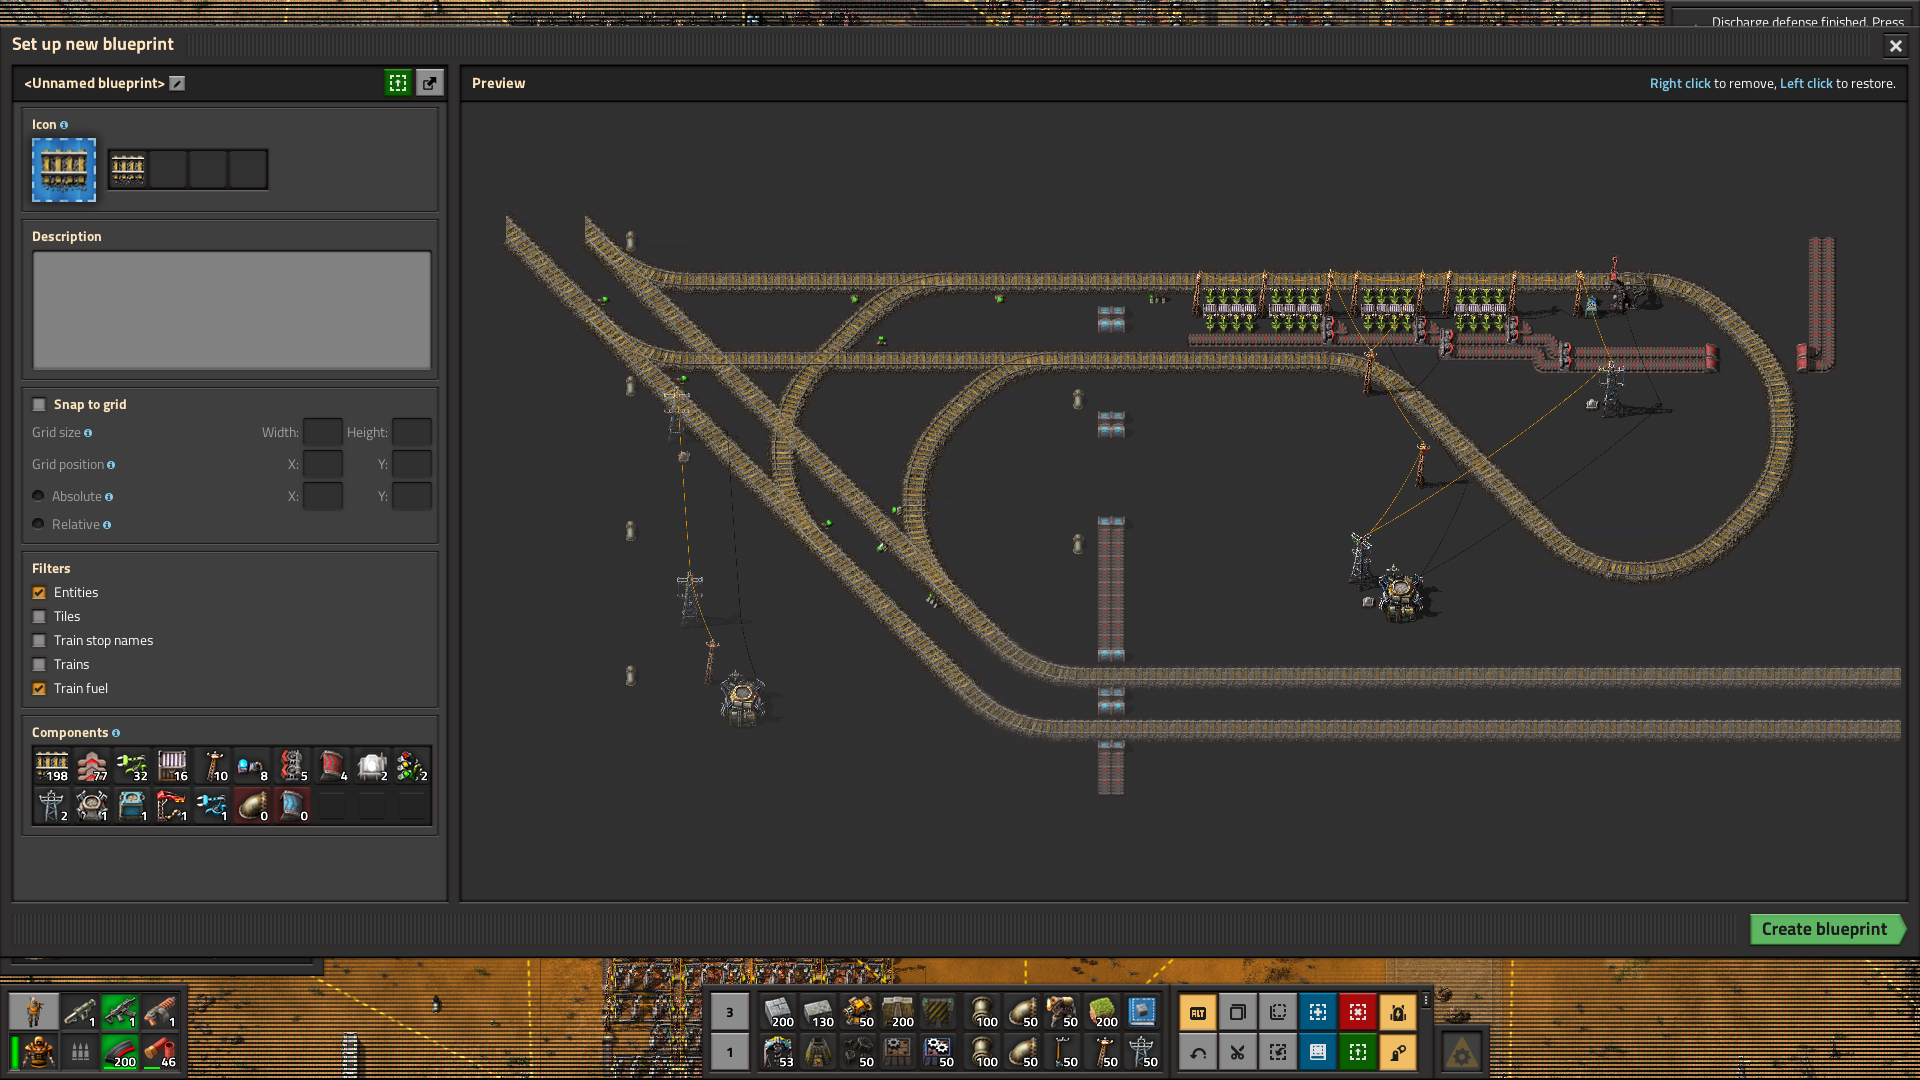The width and height of the screenshot is (1920, 1080).
Task: Click the info icon beside Grid size
Action: [x=88, y=433]
